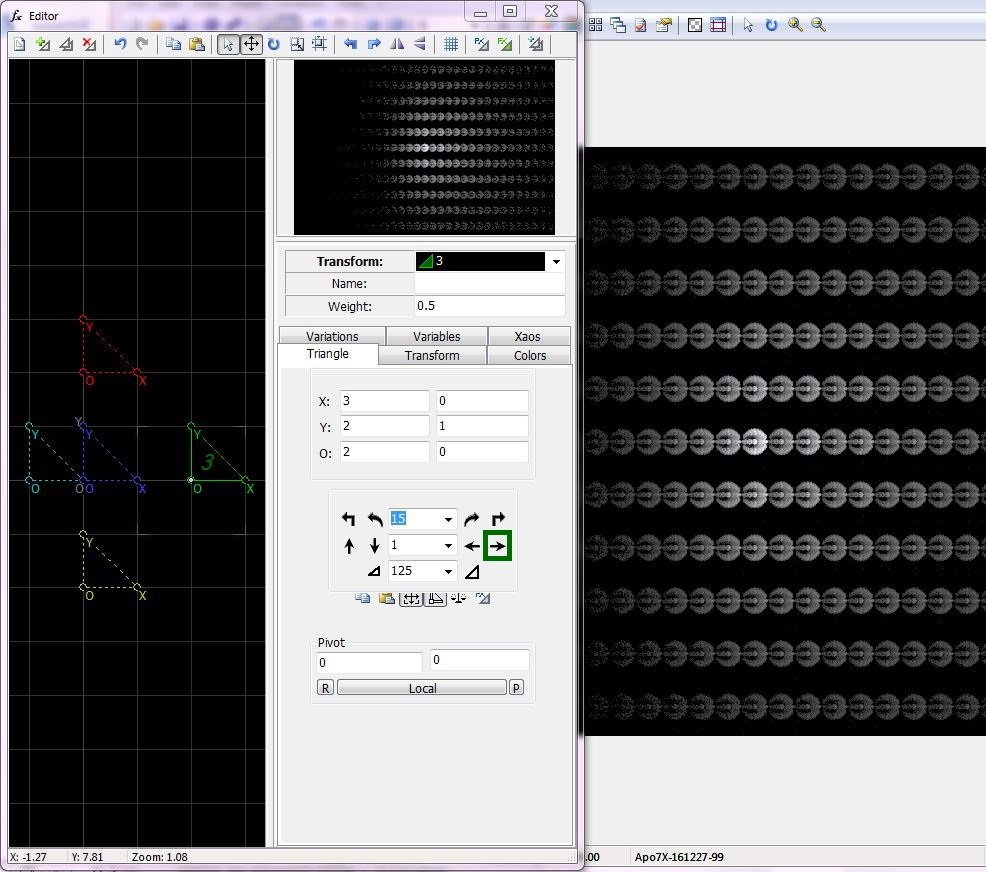Click the Name input field
The height and width of the screenshot is (872, 986).
click(489, 284)
